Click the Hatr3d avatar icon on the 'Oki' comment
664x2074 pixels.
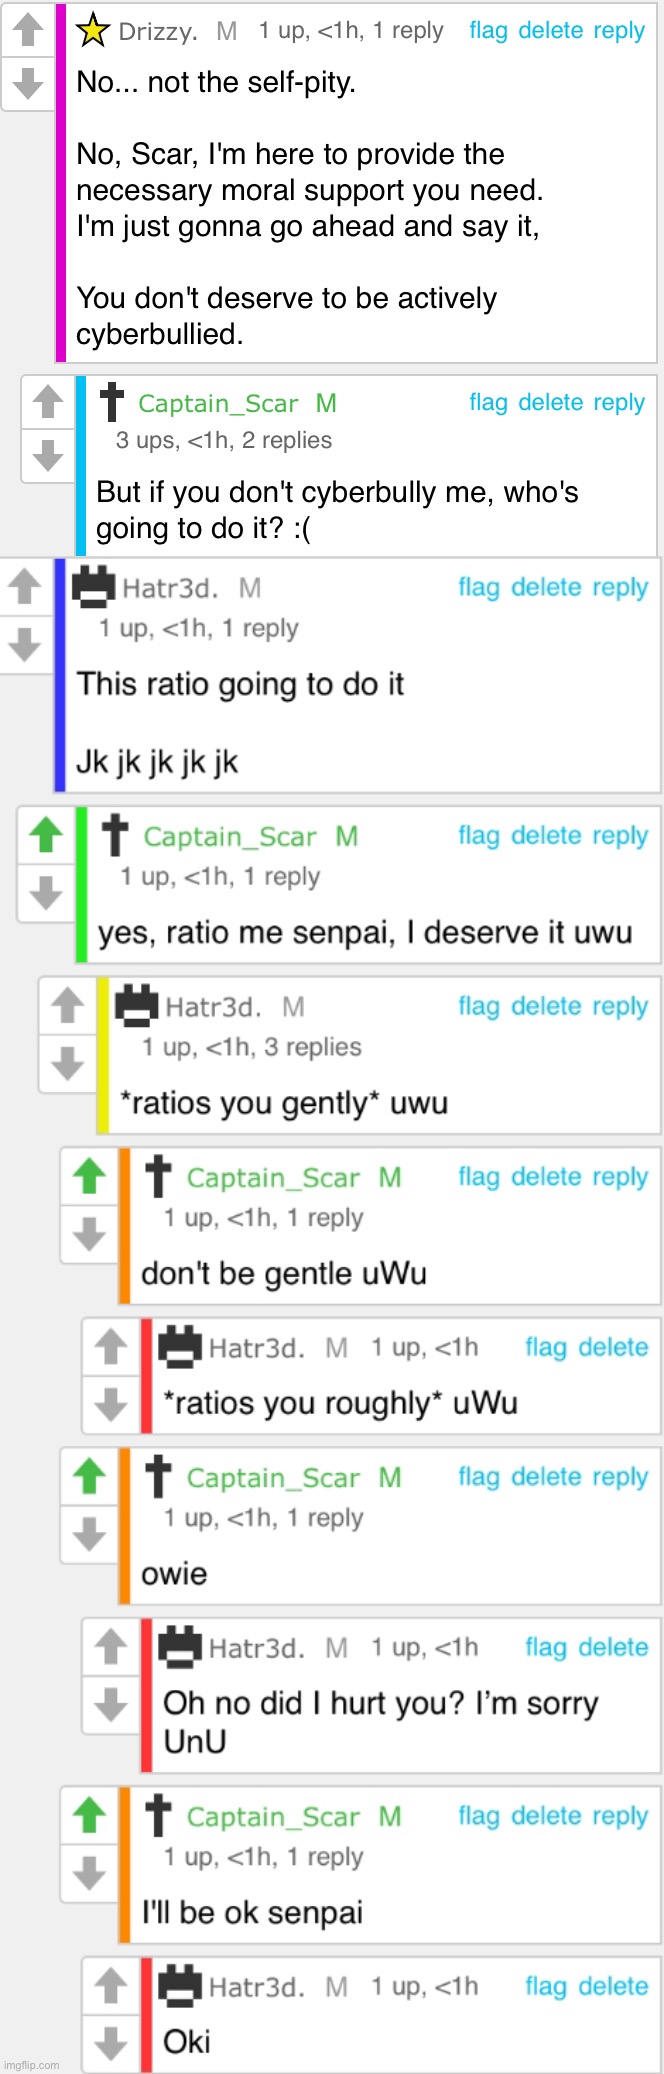pyautogui.click(x=181, y=1985)
